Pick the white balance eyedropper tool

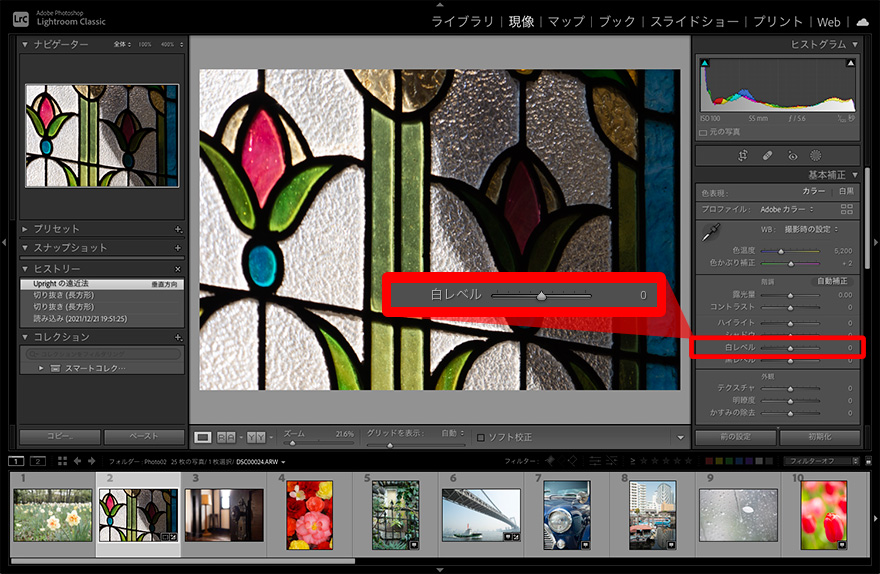tap(710, 233)
